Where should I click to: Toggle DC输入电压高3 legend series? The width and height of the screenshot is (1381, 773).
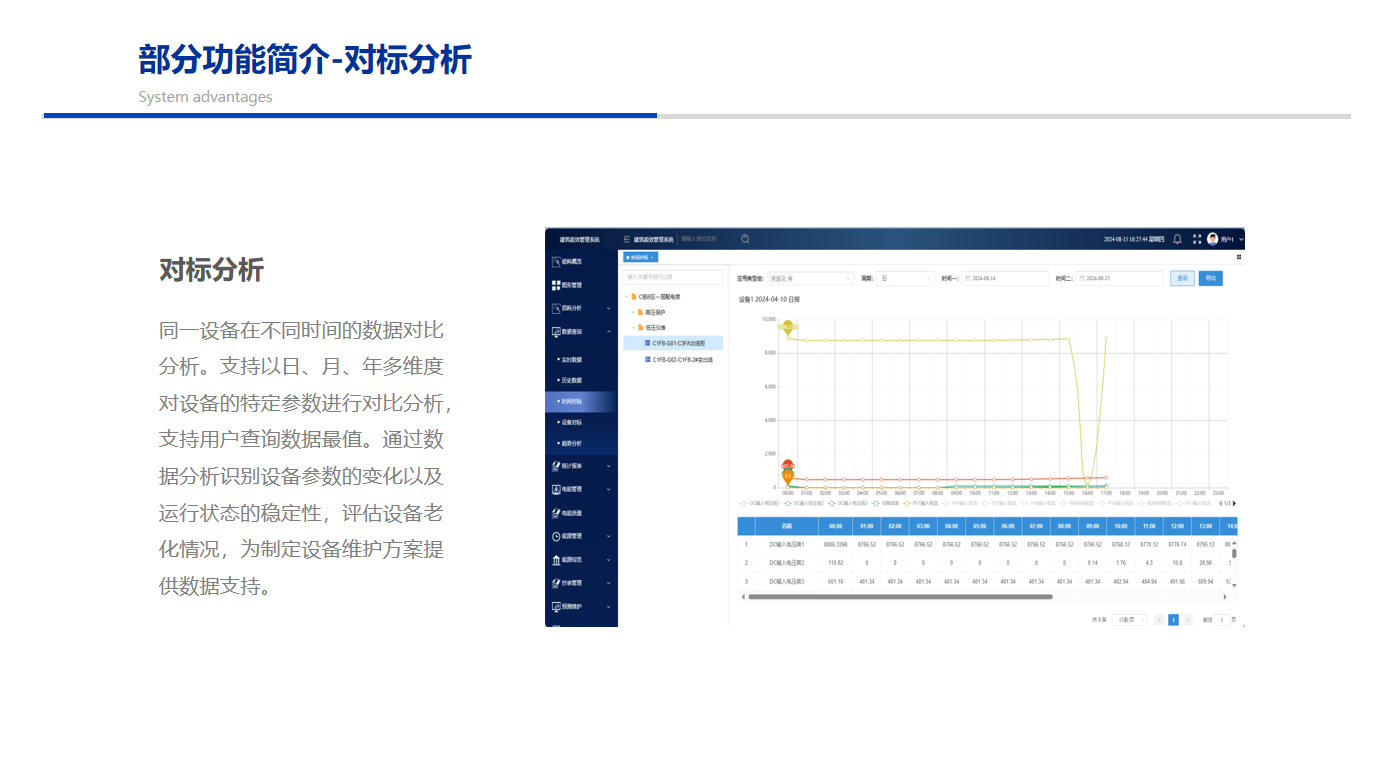(x=848, y=503)
